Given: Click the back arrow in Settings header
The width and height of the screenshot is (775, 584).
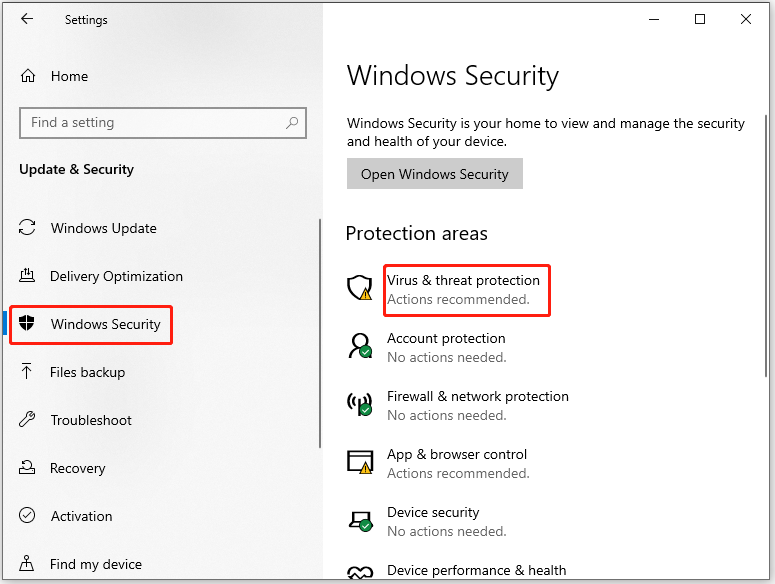Looking at the screenshot, I should pos(27,19).
